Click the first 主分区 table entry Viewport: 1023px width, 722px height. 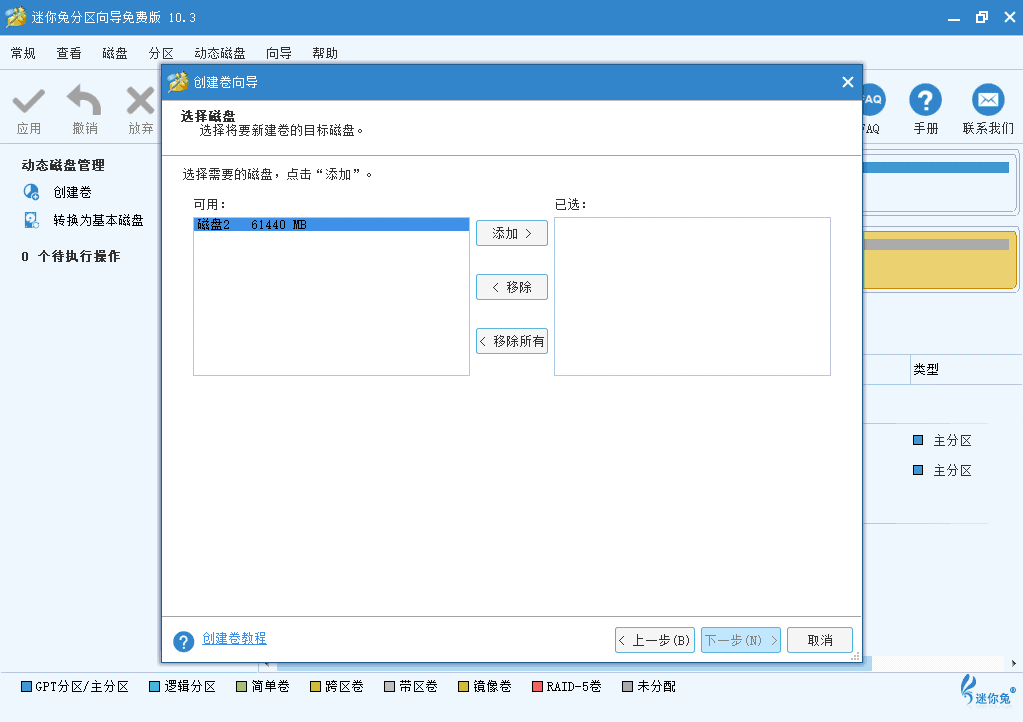(x=952, y=440)
